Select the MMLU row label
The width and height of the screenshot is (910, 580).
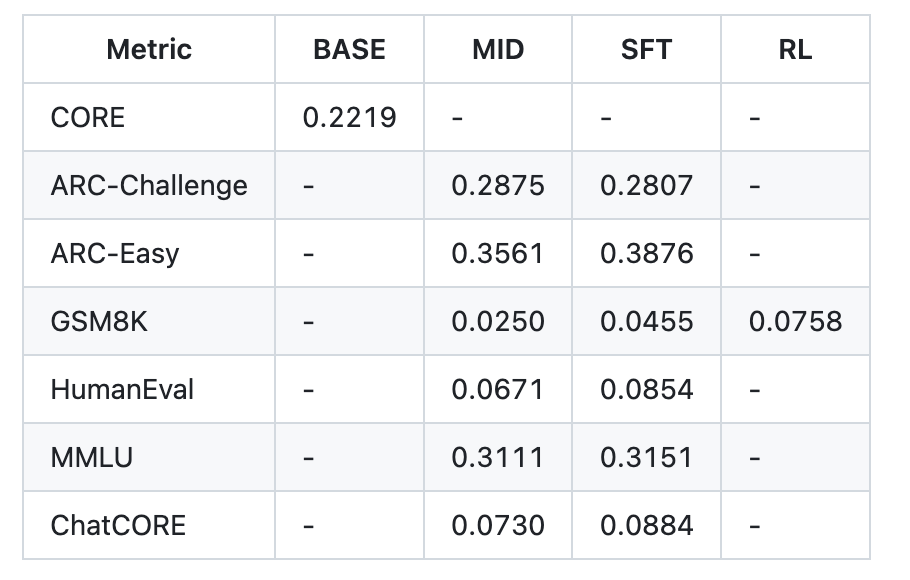(92, 457)
